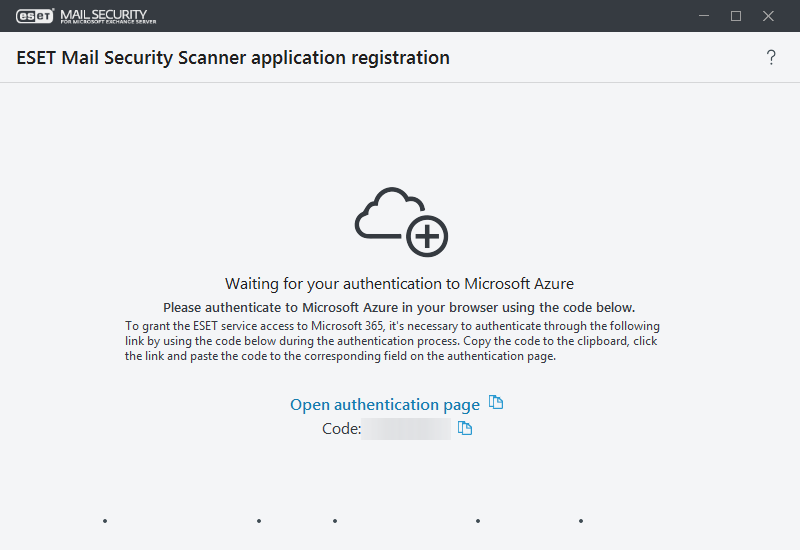Click the cloud with plus sign icon

[401, 221]
